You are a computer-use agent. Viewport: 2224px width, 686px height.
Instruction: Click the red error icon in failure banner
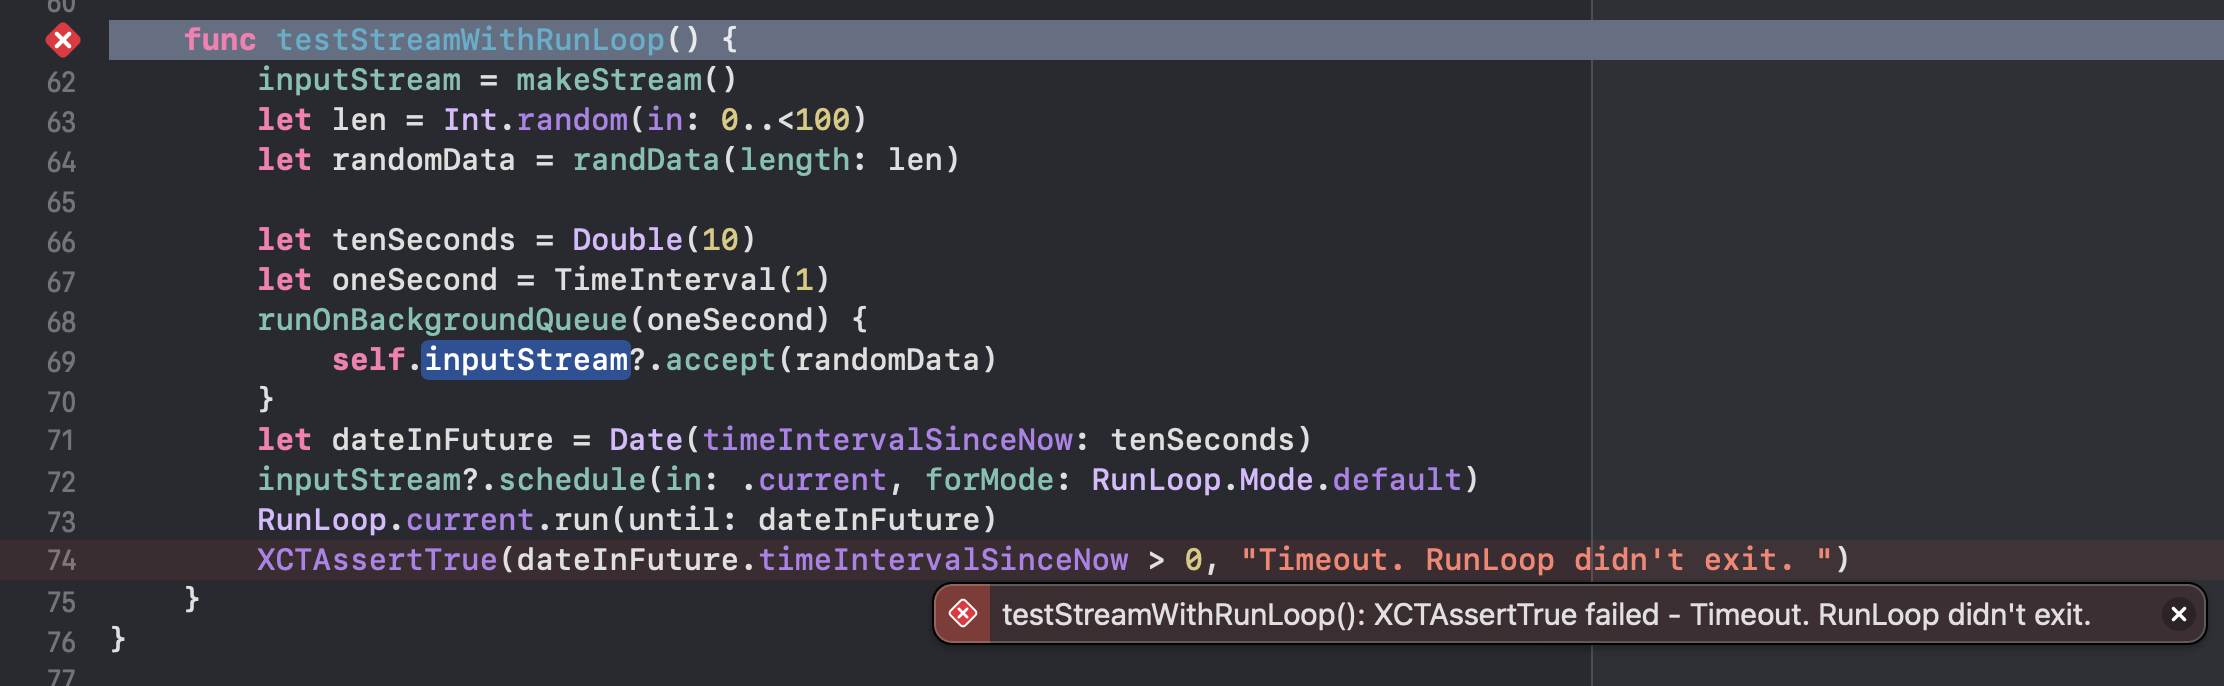[x=963, y=613]
